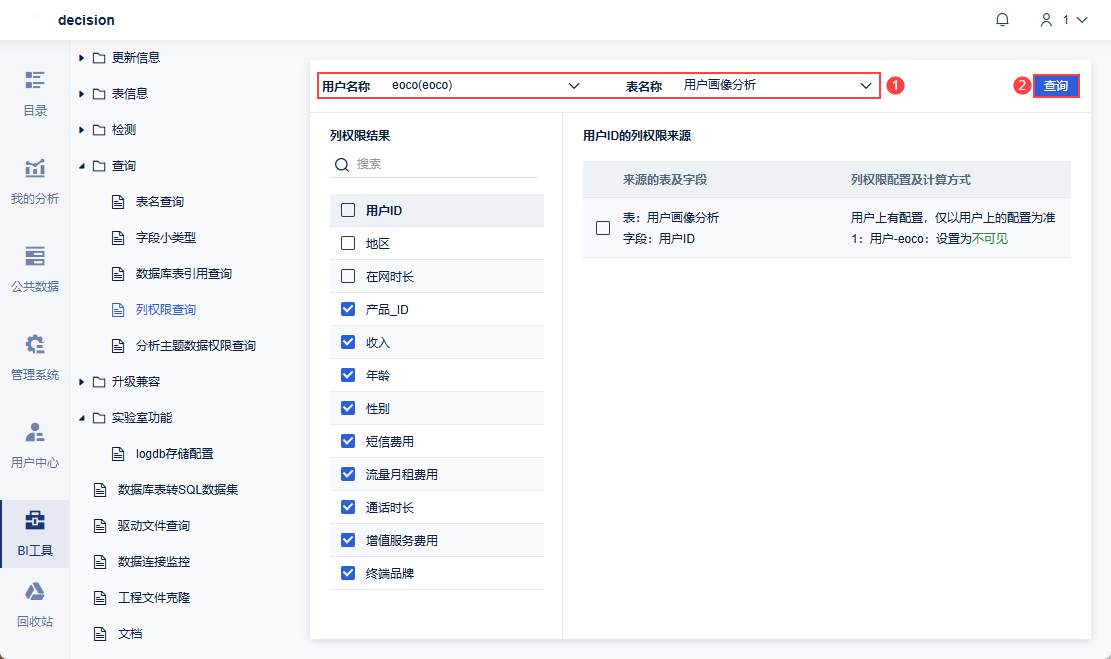The width and height of the screenshot is (1111, 659).
Task: Check the 用户ID column checkbox
Action: (348, 210)
